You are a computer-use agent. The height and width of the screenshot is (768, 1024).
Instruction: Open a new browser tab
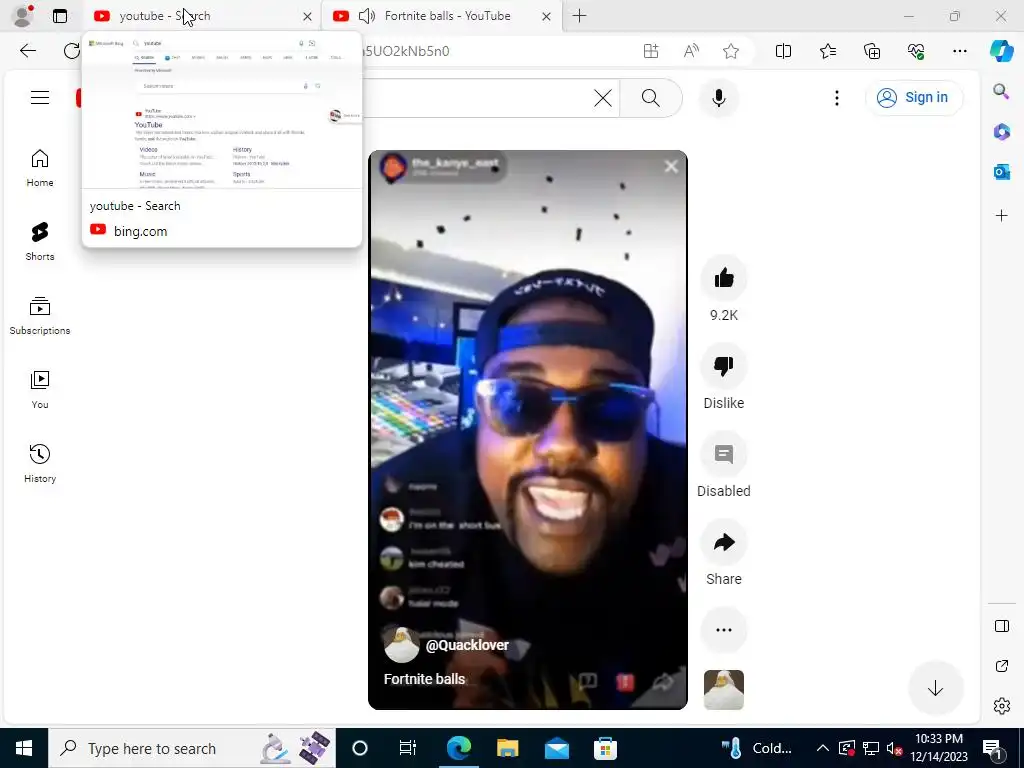coord(579,16)
